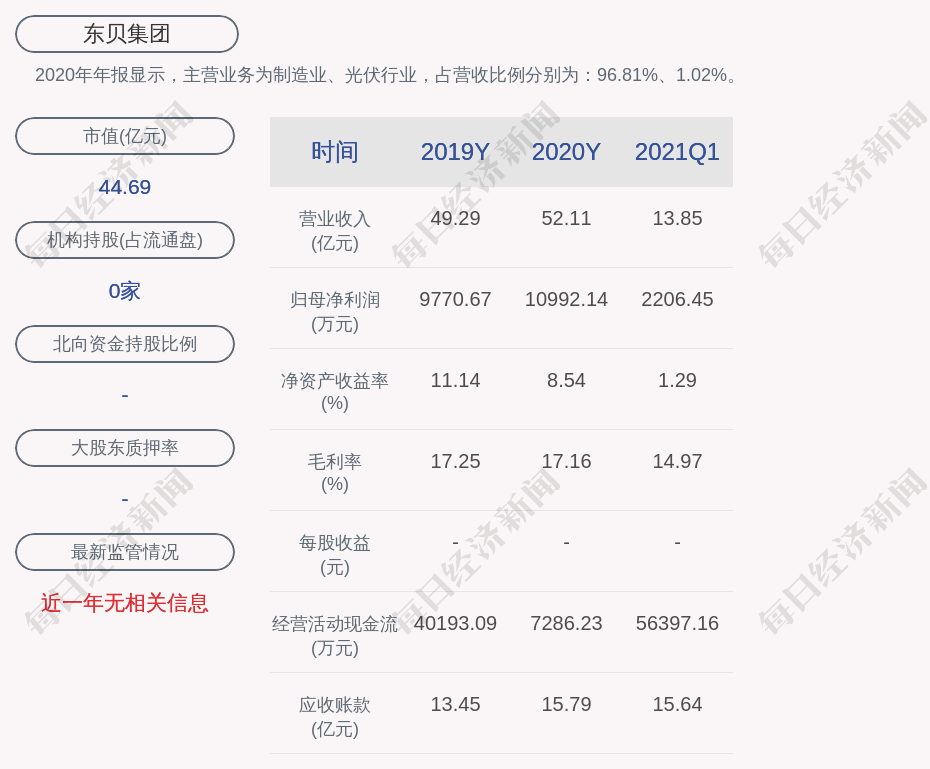Select the market value 44.69
This screenshot has height=769, width=930.
pos(125,187)
